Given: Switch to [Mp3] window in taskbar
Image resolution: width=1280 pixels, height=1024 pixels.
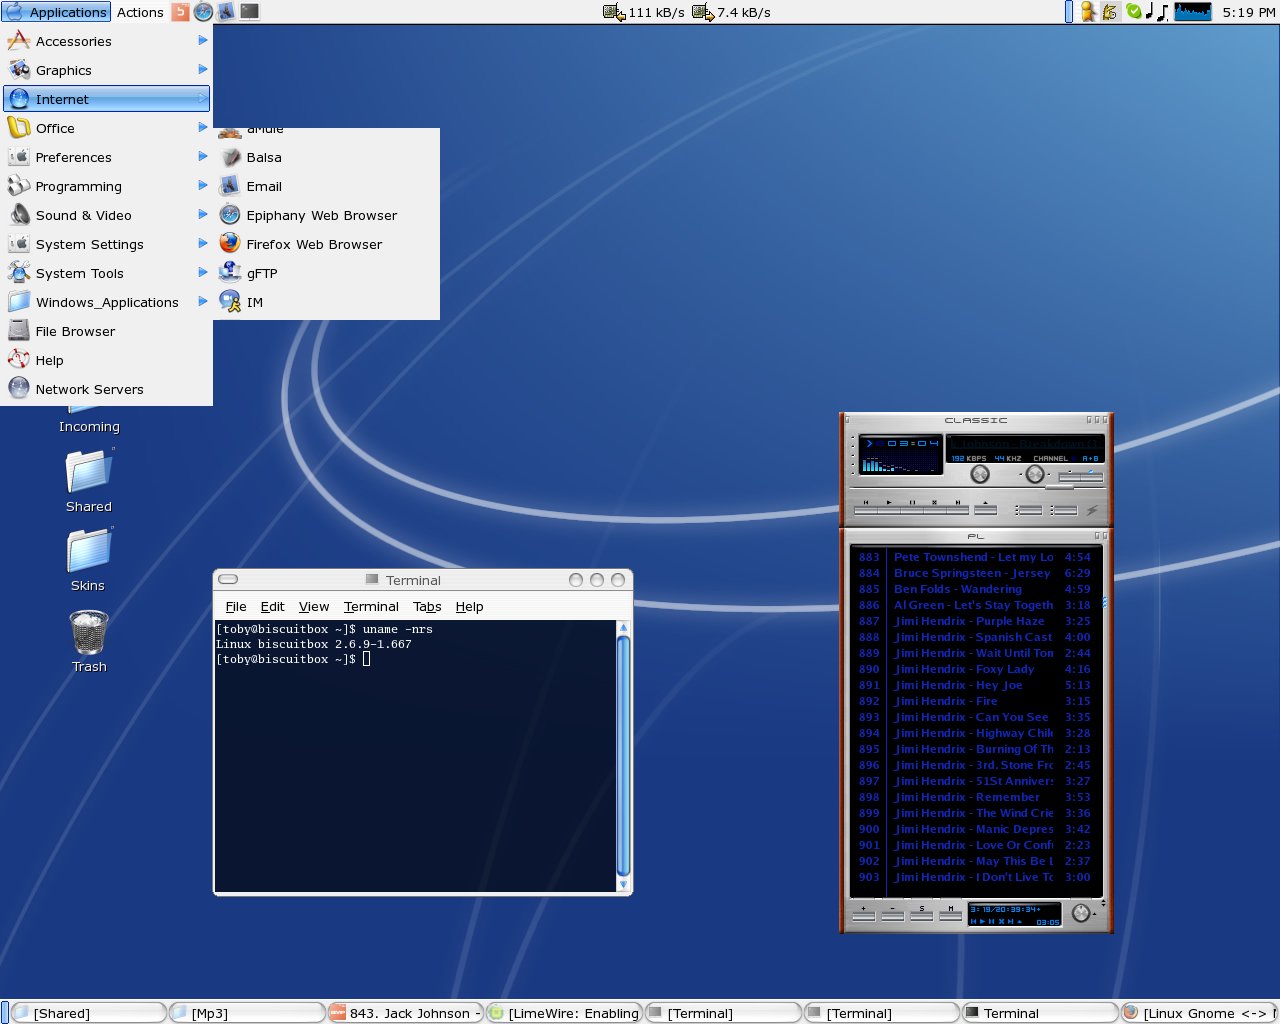Looking at the screenshot, I should tap(245, 1013).
